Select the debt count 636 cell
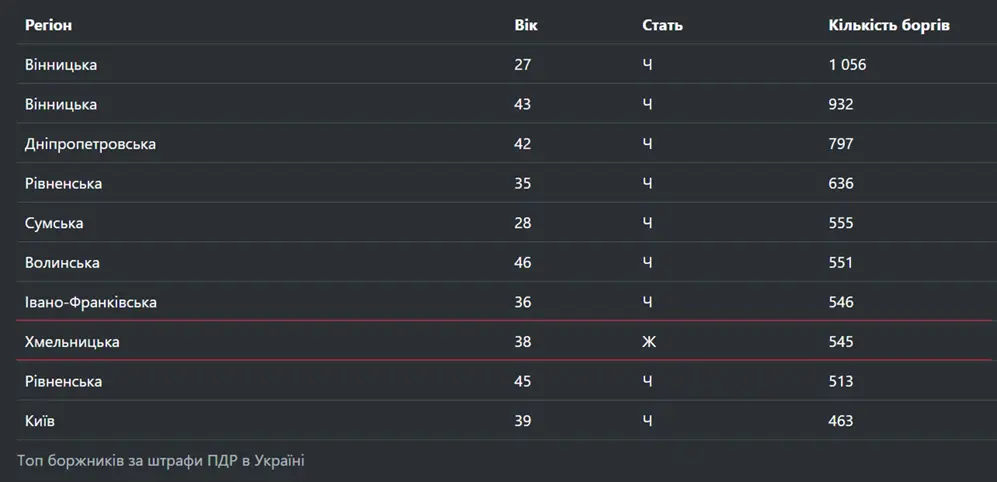This screenshot has height=482, width=997. point(841,184)
